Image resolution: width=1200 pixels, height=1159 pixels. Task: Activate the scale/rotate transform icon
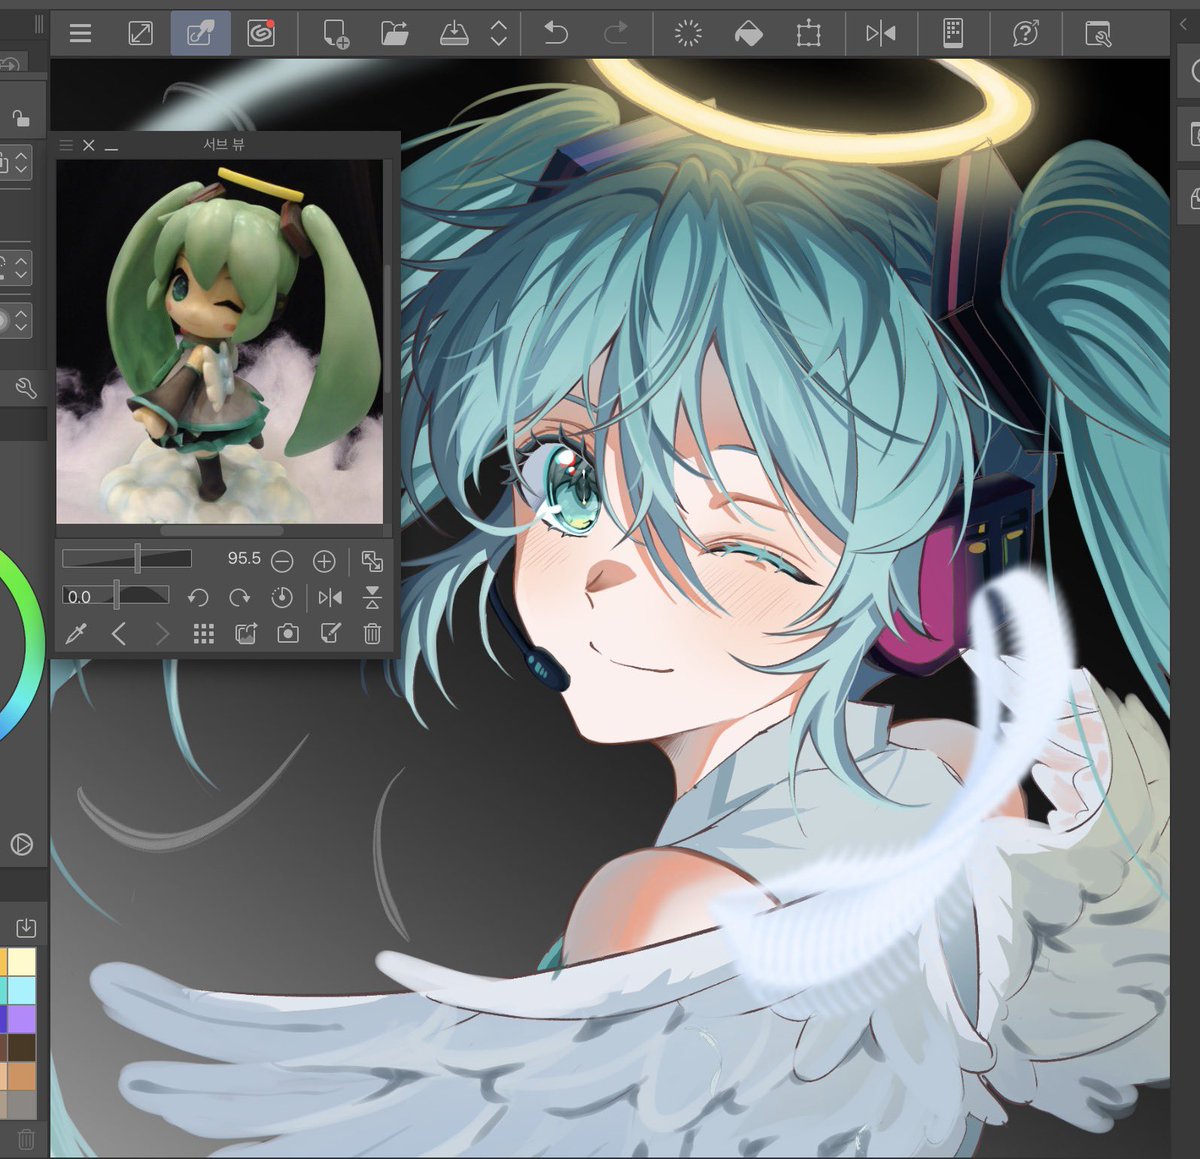(x=808, y=34)
